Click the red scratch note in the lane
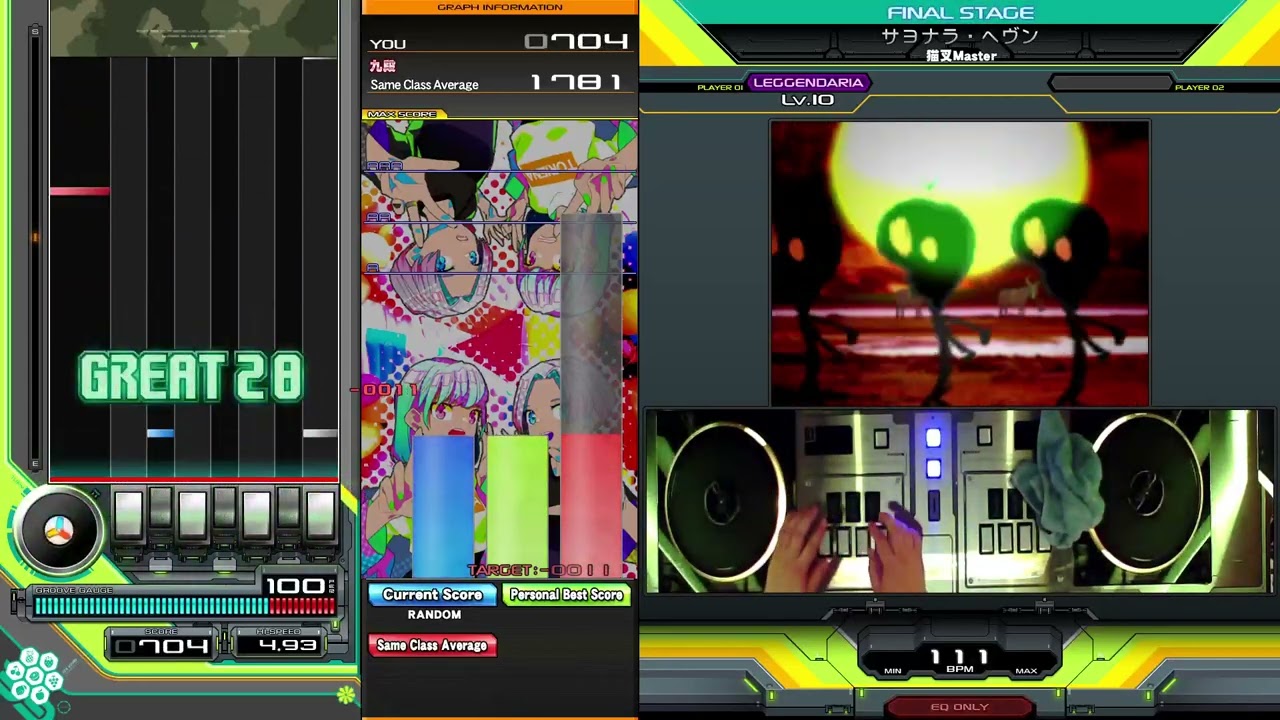This screenshot has height=720, width=1280. coord(80,191)
